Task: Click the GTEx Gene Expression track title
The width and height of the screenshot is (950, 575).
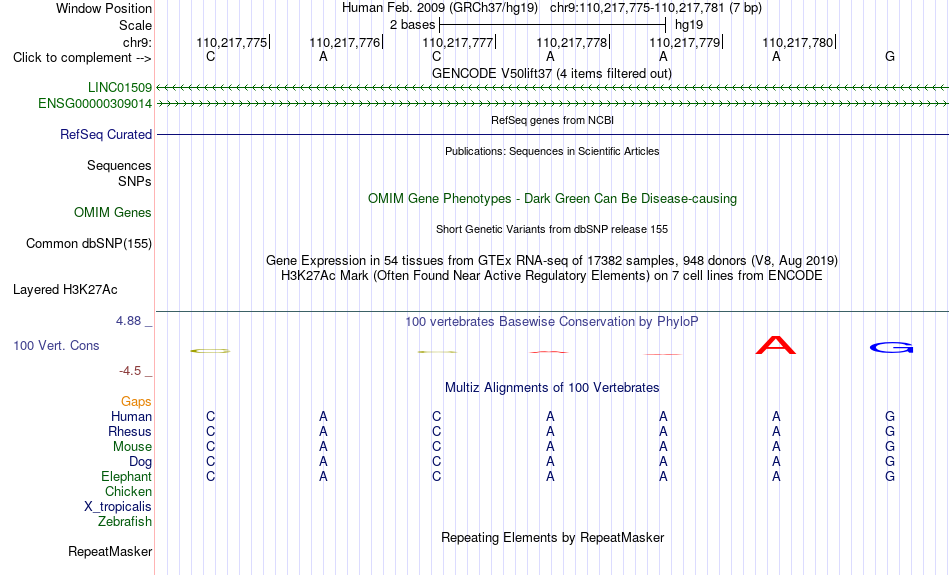Action: pyautogui.click(x=552, y=261)
